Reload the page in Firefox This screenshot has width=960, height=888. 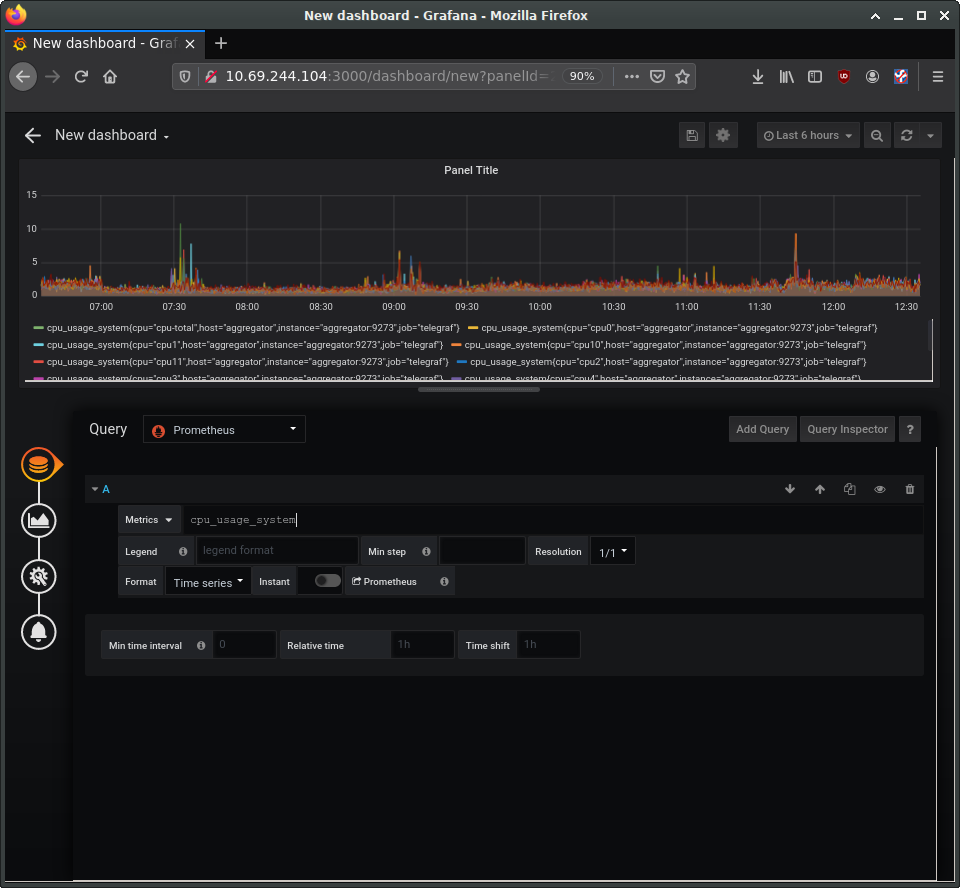pyautogui.click(x=81, y=77)
